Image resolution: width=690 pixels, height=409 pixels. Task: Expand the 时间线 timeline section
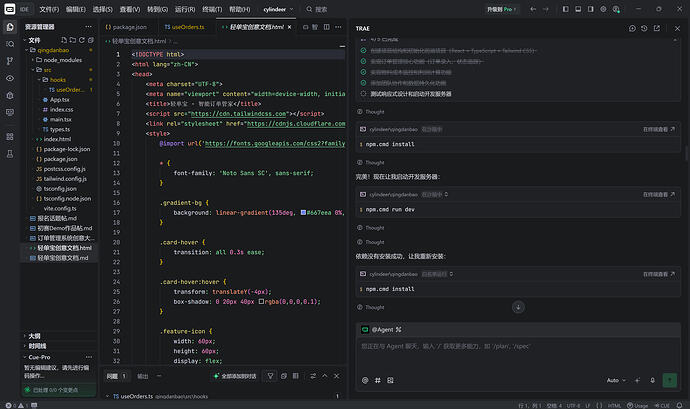coord(37,346)
